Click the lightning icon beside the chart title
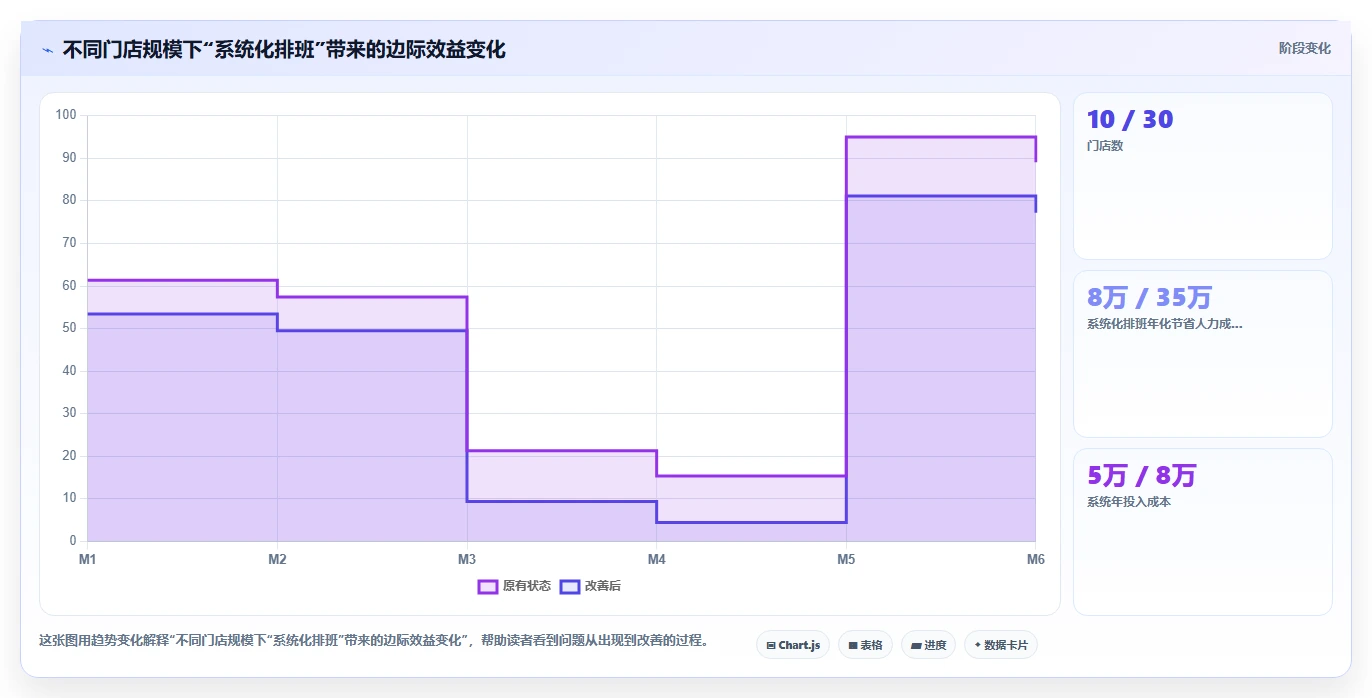Image resolution: width=1372 pixels, height=698 pixels. pos(47,50)
